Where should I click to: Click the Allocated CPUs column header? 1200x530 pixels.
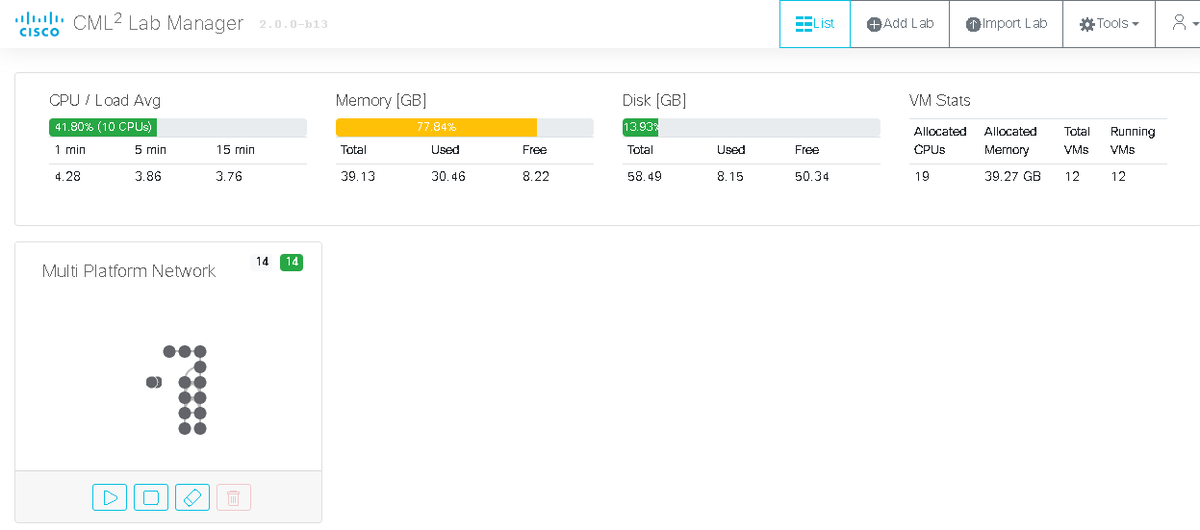940,141
